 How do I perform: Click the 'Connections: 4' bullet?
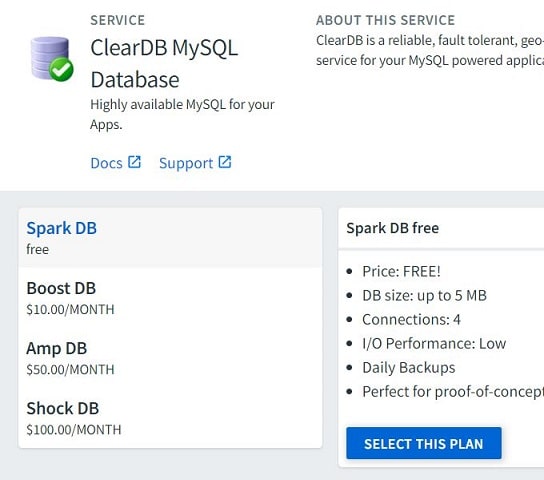coord(411,319)
